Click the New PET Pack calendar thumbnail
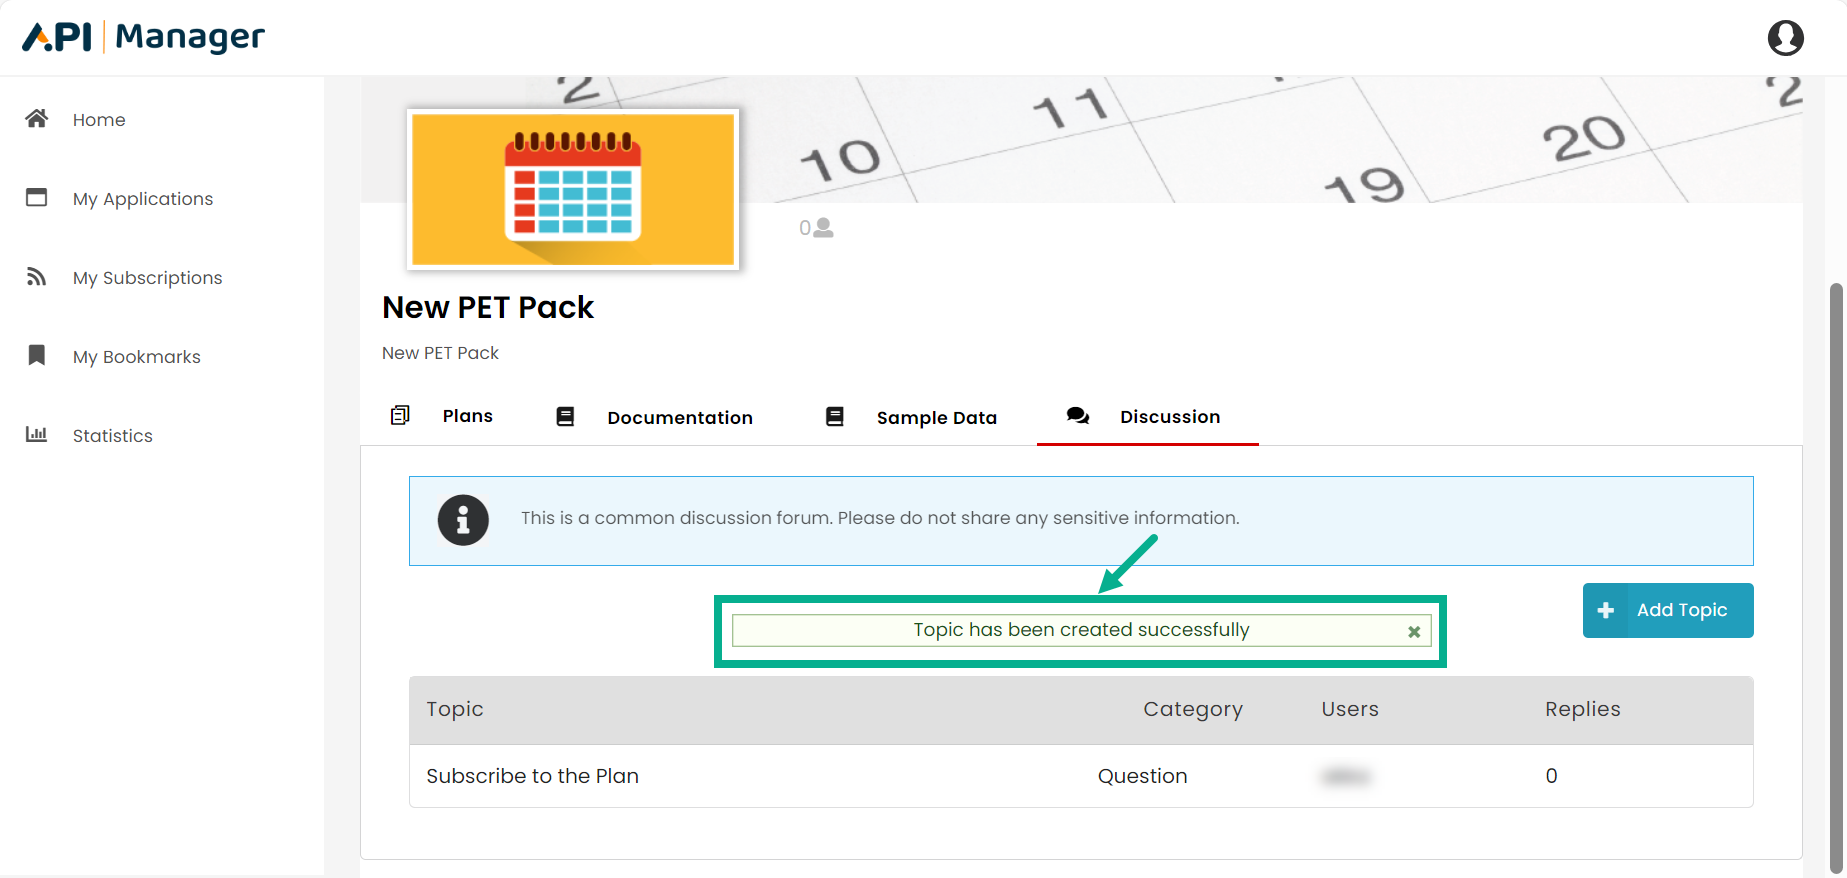The width and height of the screenshot is (1847, 878). (573, 189)
